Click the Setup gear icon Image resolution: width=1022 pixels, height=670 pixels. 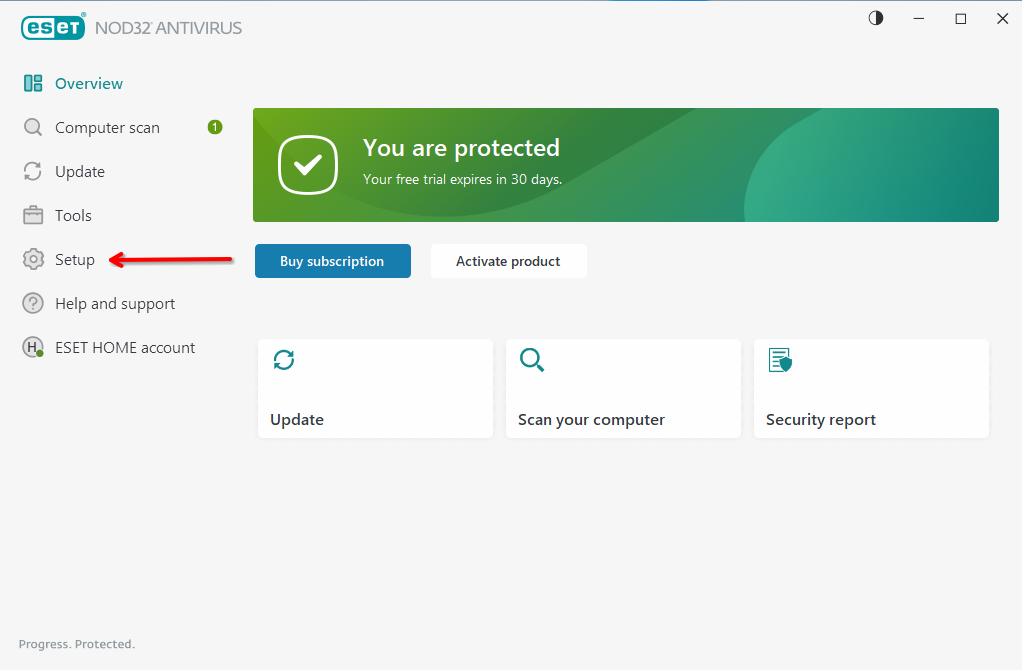33,259
